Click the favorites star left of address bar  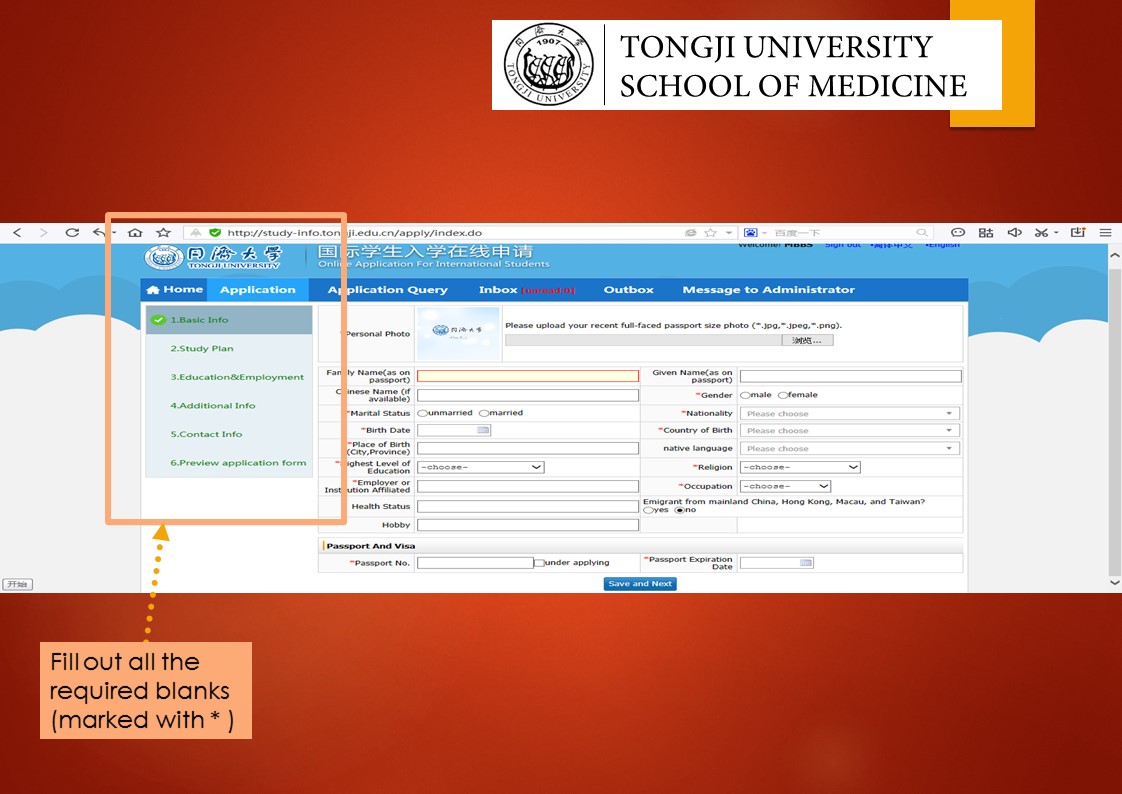(x=164, y=232)
